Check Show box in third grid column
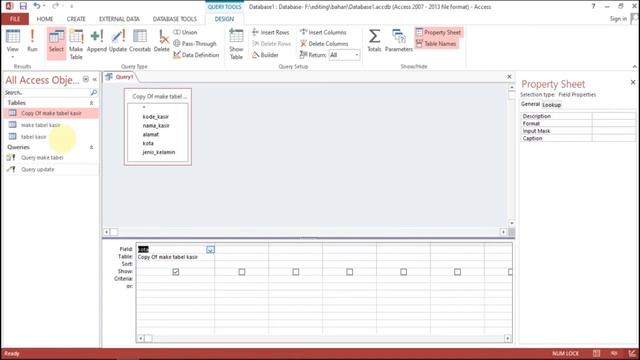 pyautogui.click(x=296, y=272)
